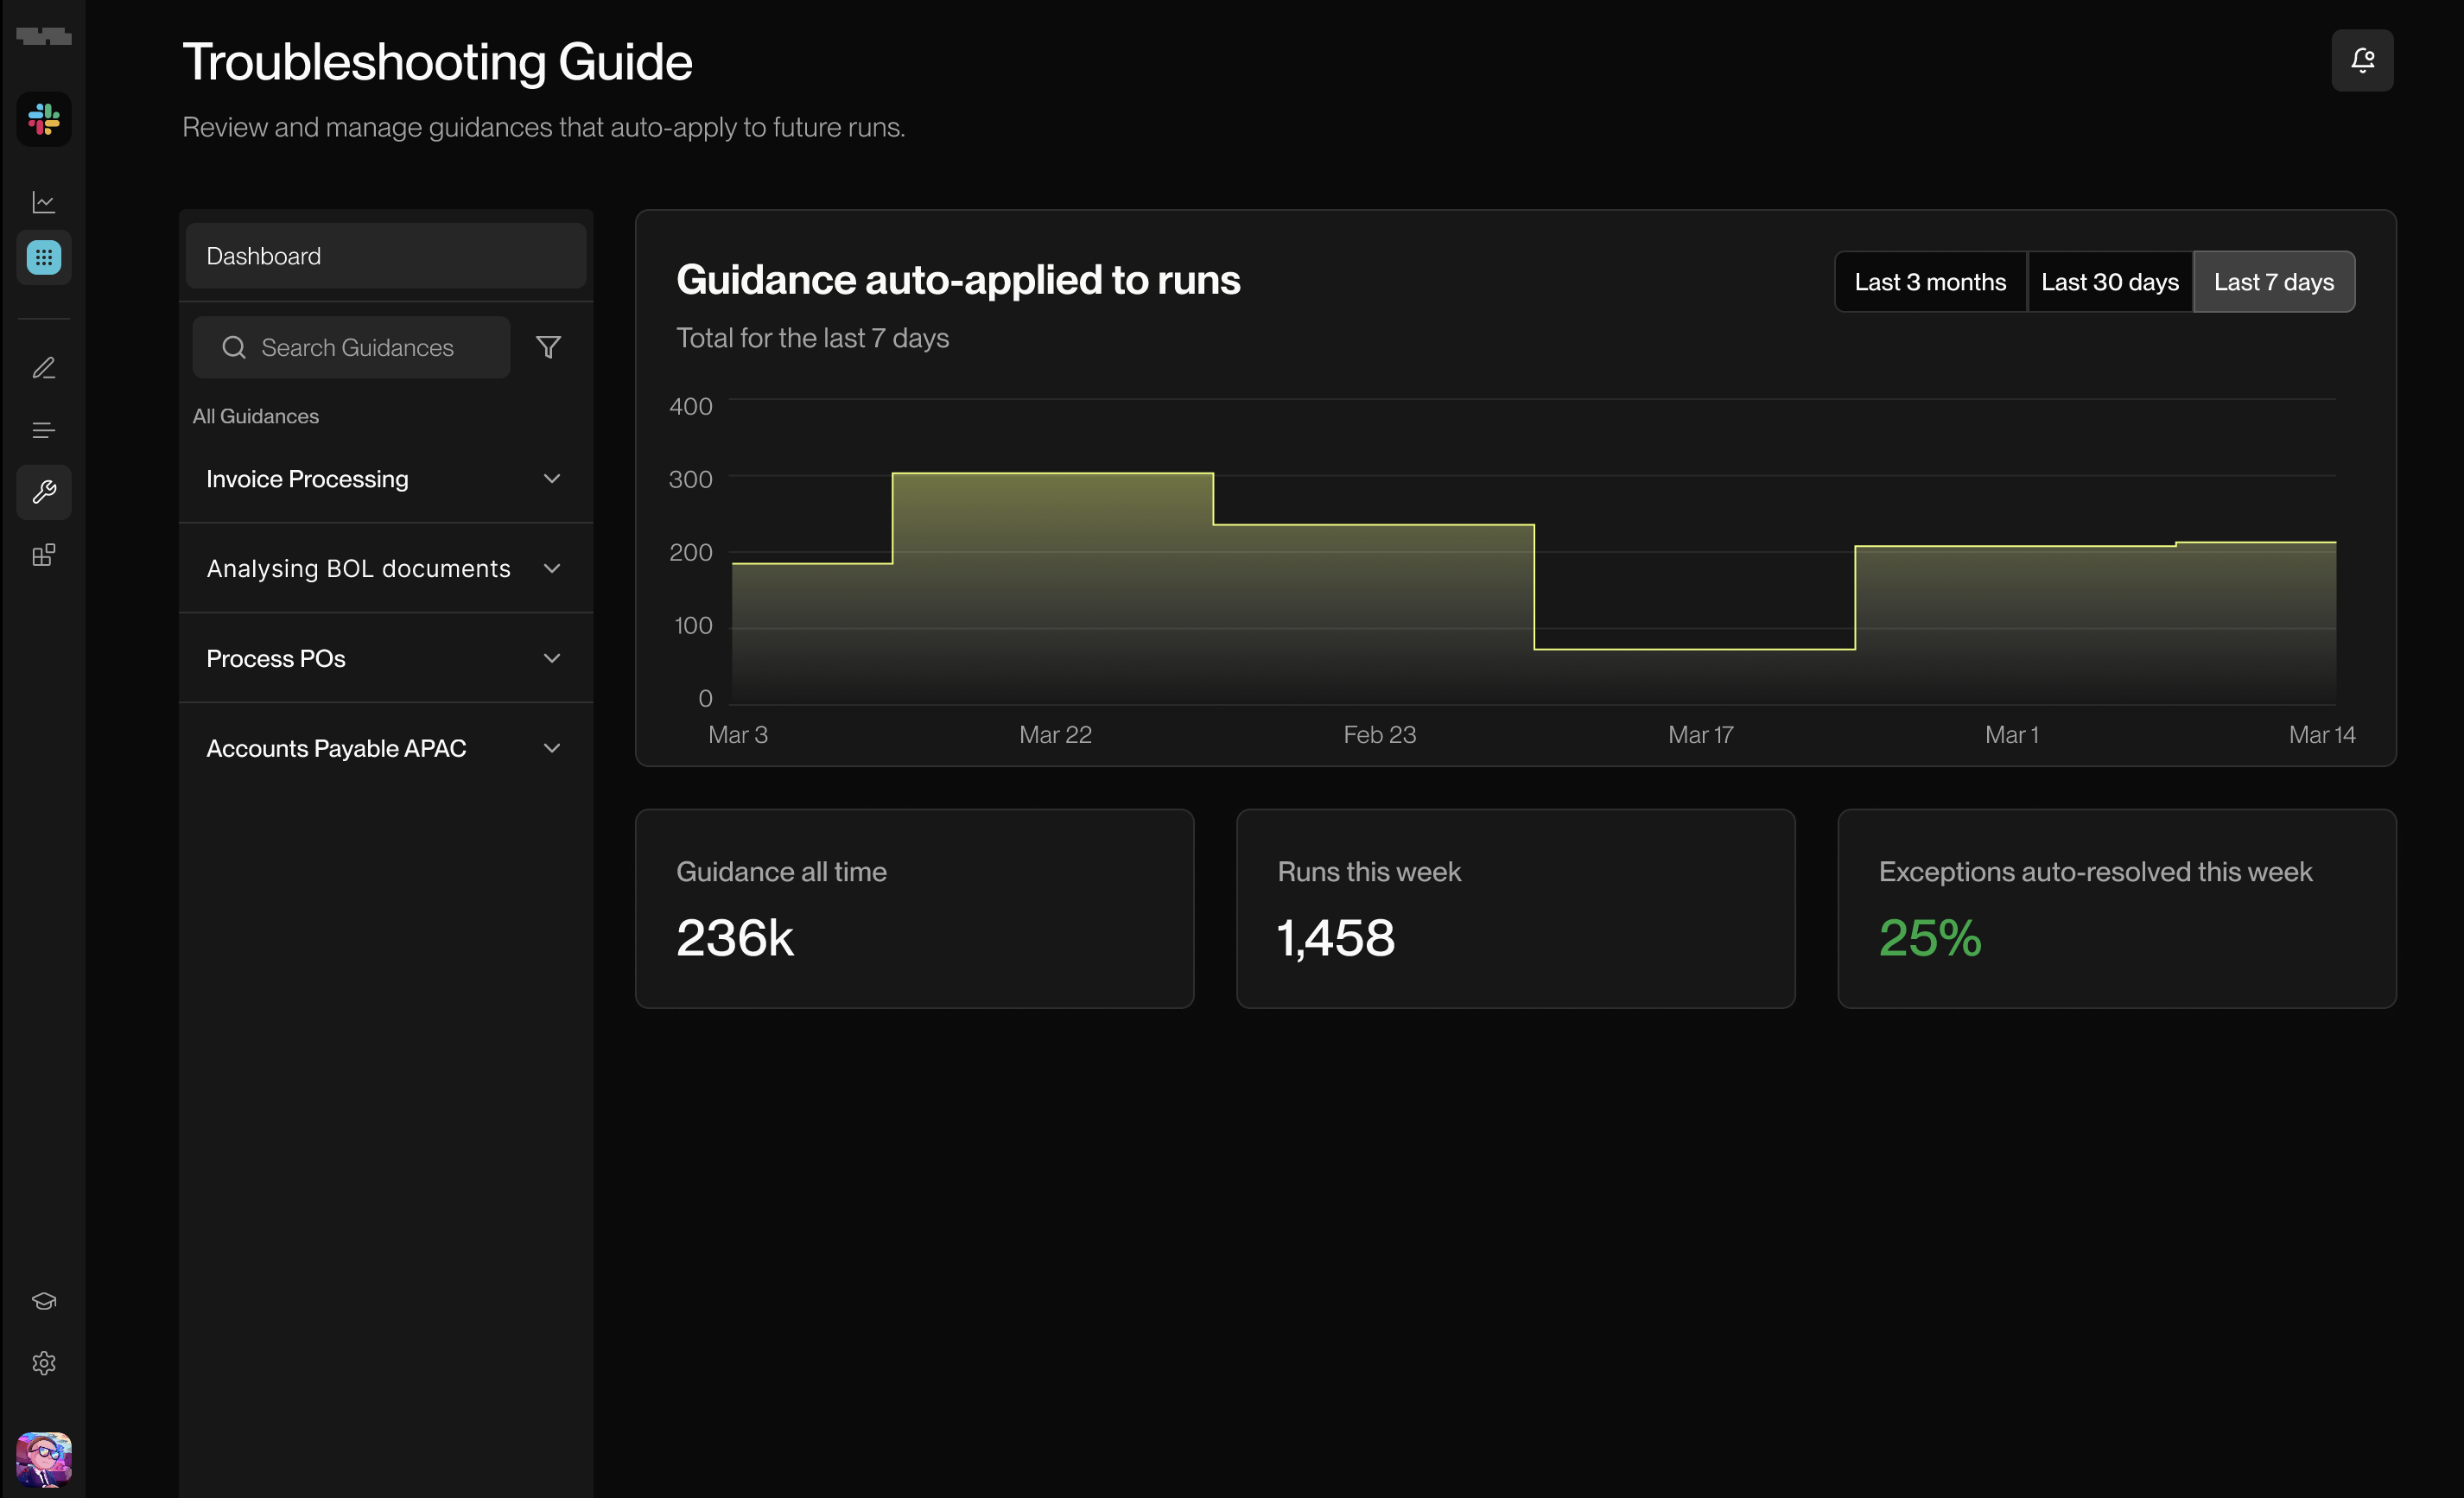Image resolution: width=2464 pixels, height=1498 pixels.
Task: Open the settings gear icon
Action: tap(44, 1363)
